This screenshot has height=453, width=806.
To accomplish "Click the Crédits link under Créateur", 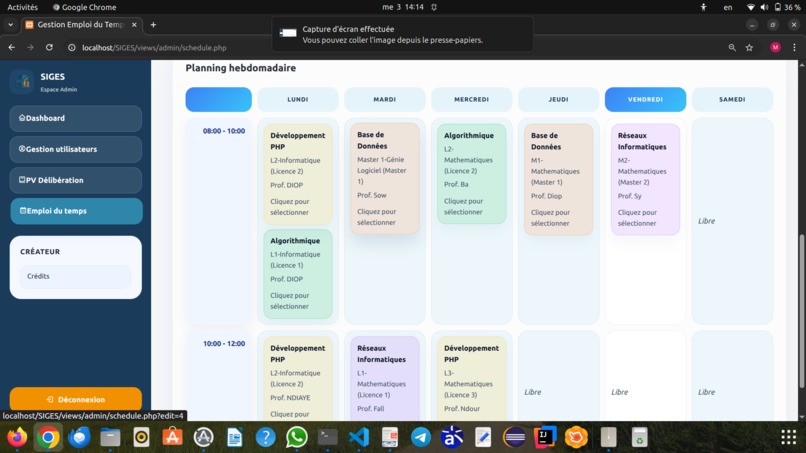I will (76, 276).
